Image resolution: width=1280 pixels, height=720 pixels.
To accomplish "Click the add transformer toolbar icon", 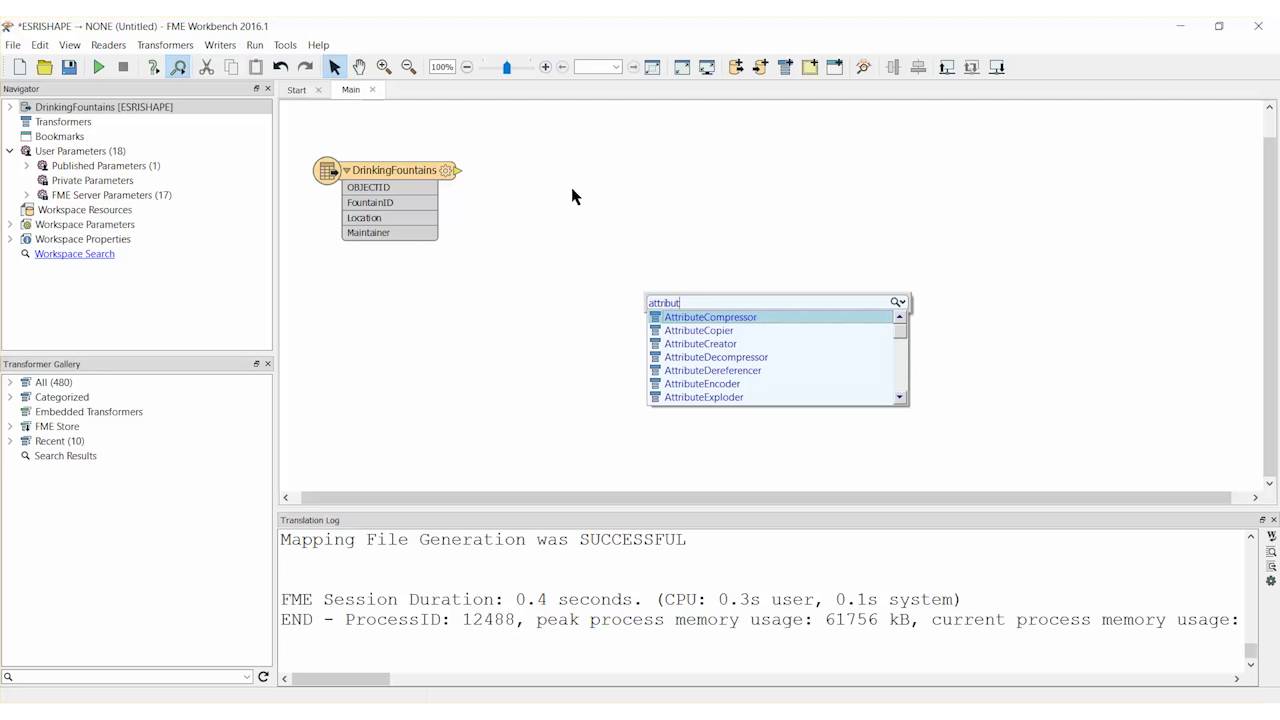I will 785,67.
